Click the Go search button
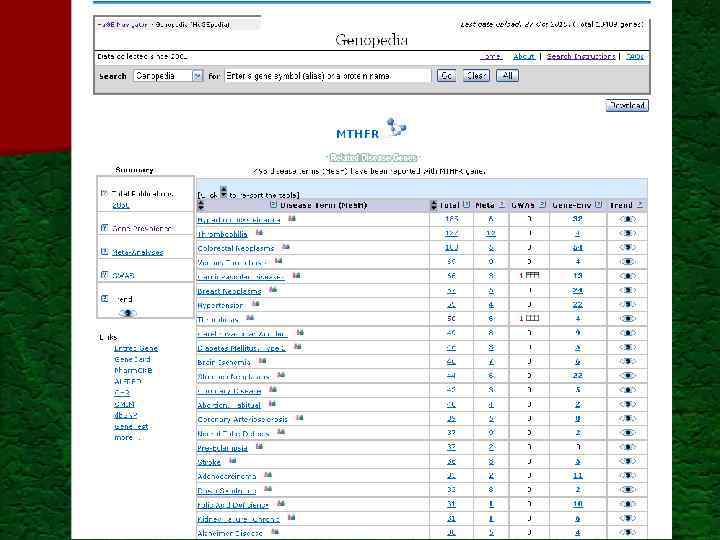The image size is (720, 540). (x=446, y=75)
